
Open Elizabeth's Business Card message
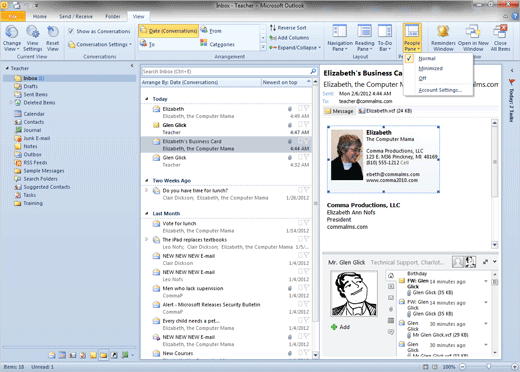[x=227, y=145]
